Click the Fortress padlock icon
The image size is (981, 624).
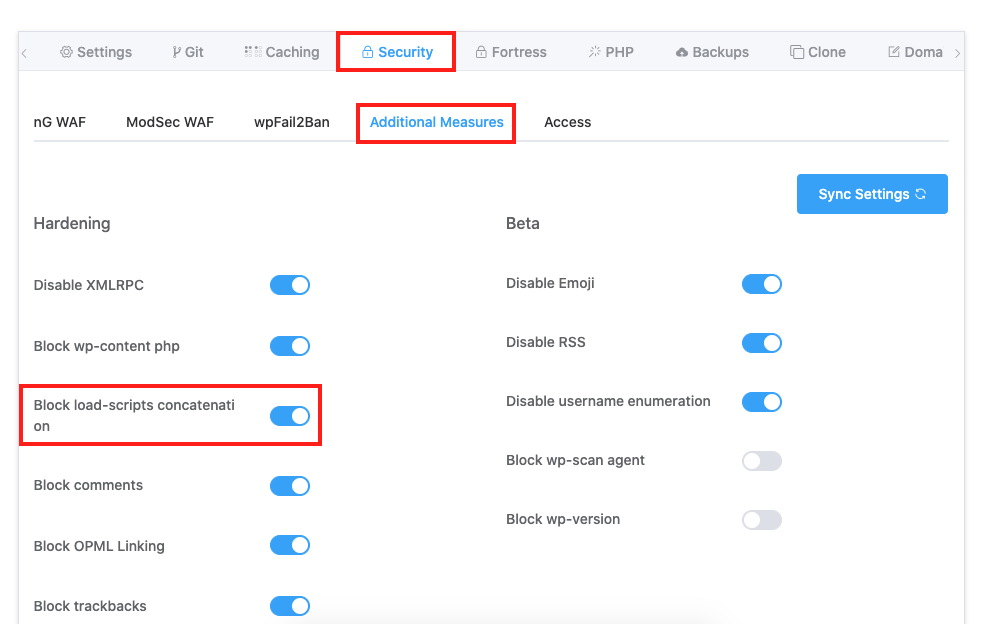(x=481, y=52)
